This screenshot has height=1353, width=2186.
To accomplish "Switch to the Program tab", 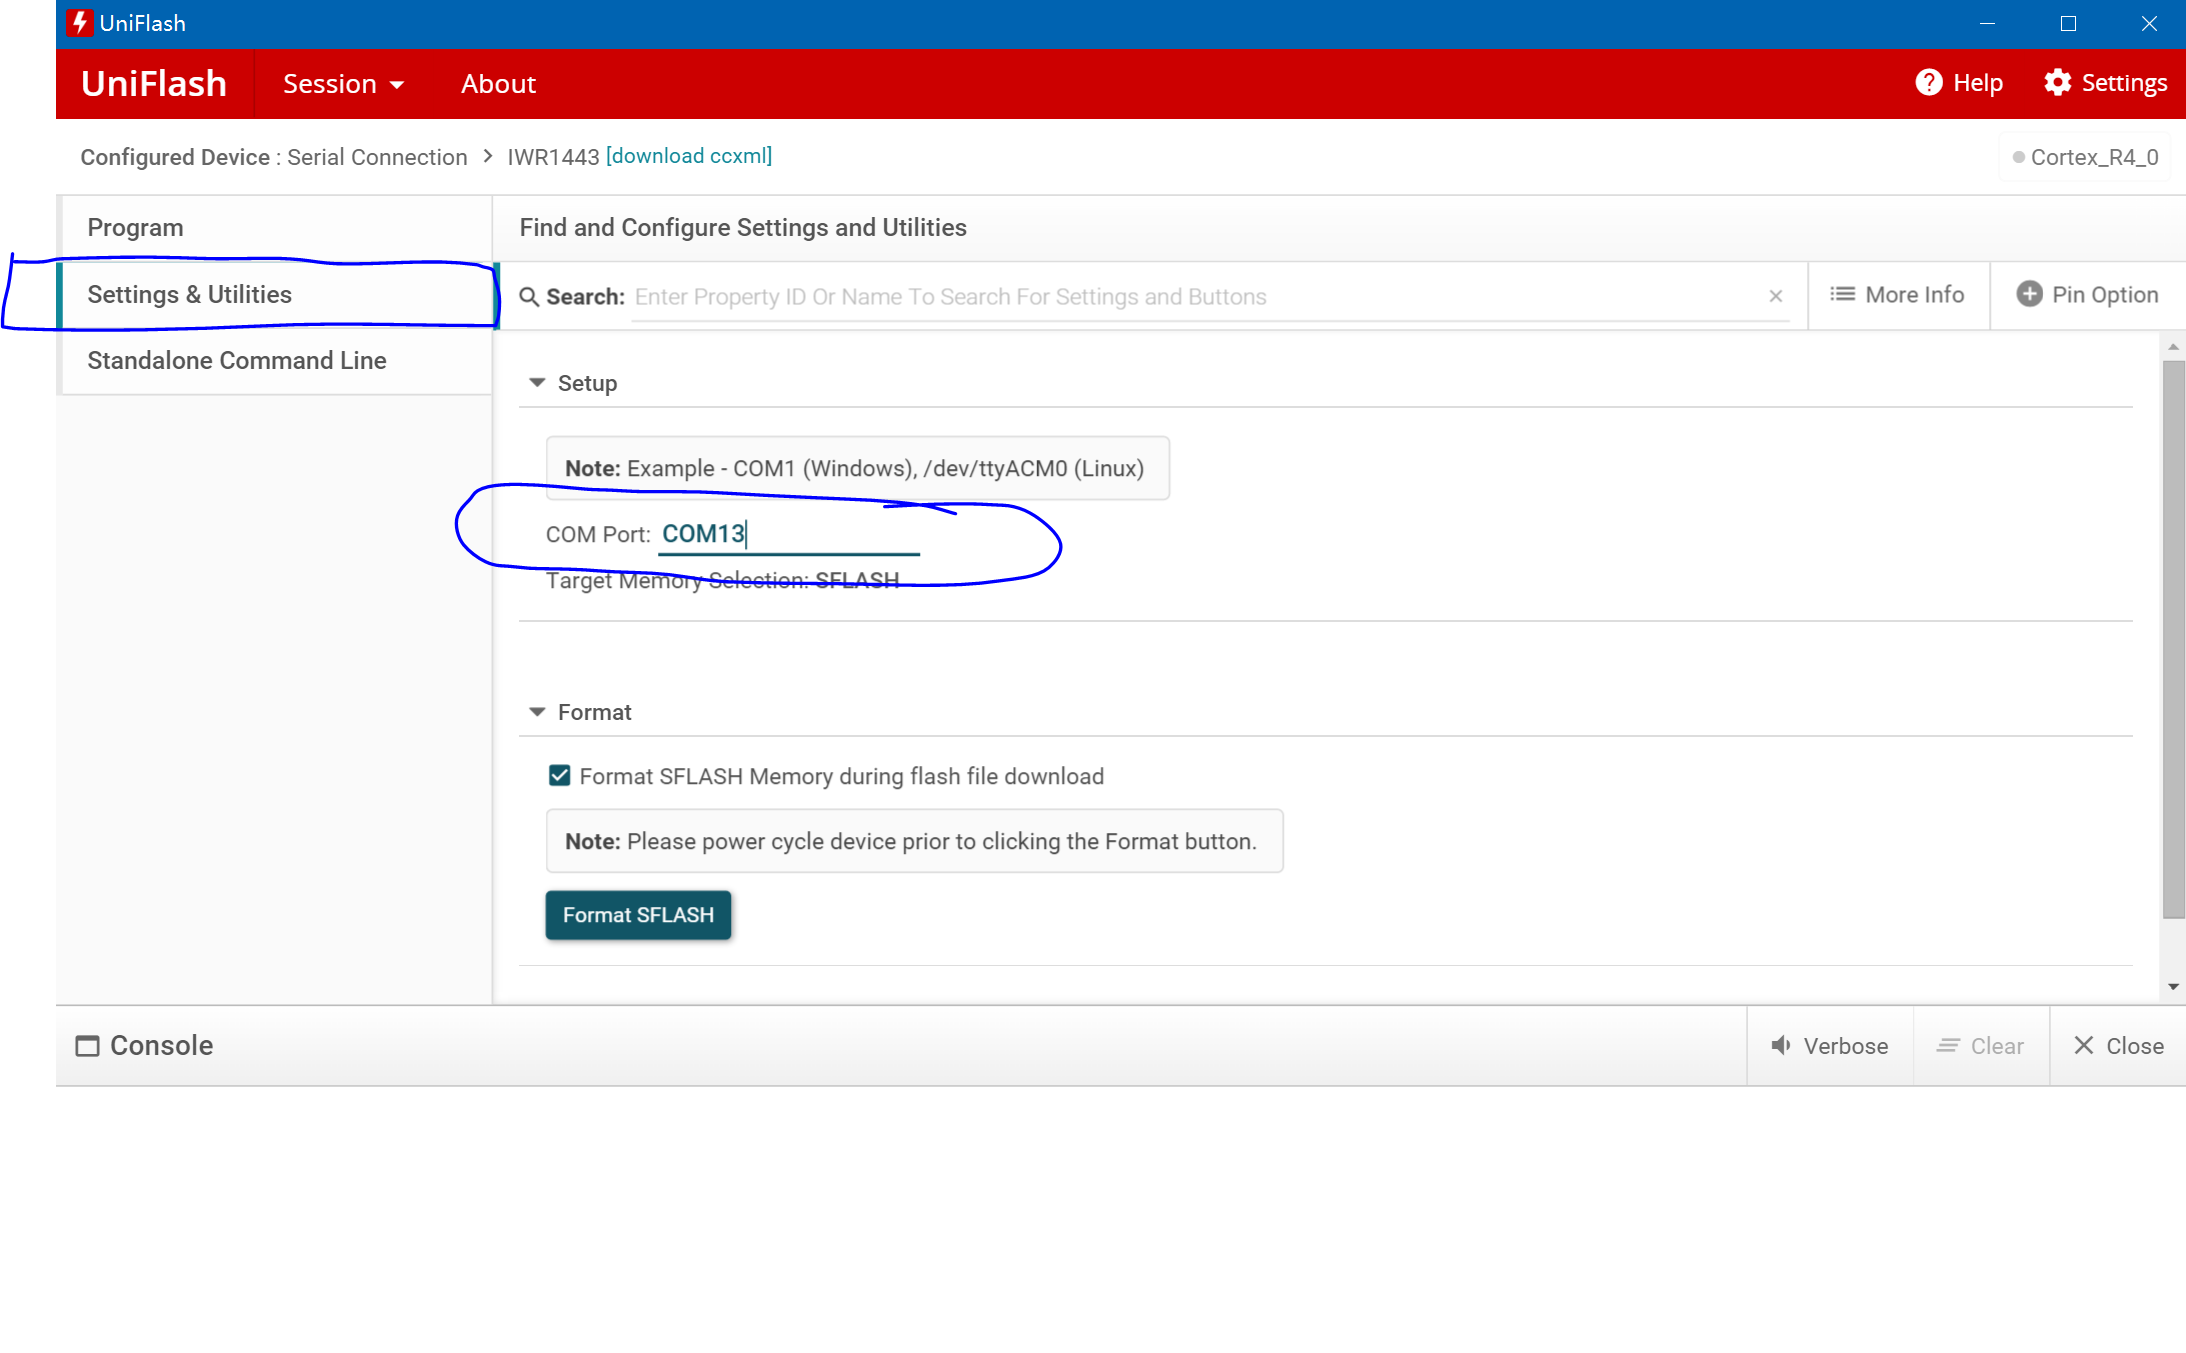I will 276,228.
